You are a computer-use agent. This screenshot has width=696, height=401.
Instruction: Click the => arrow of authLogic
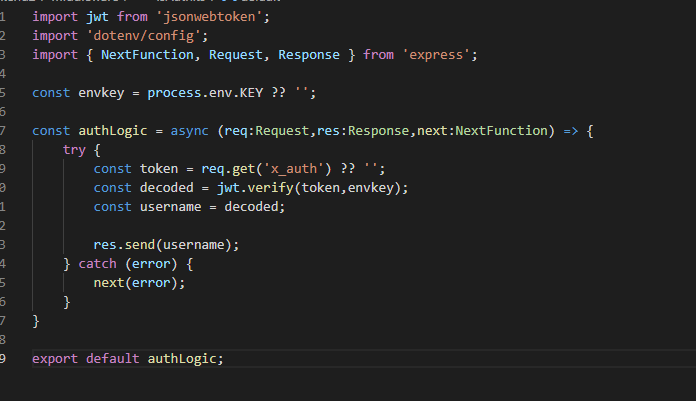coord(571,131)
